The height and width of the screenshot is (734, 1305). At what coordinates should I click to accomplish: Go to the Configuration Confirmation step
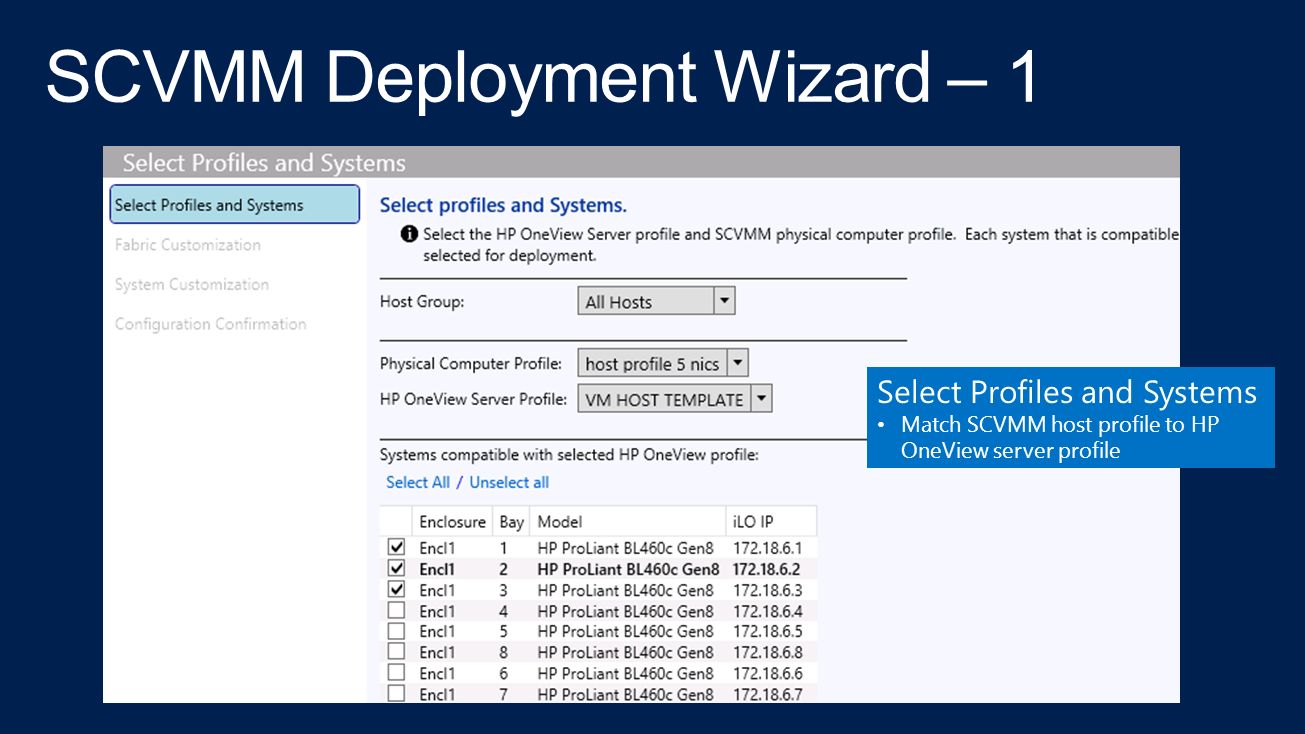click(x=211, y=324)
